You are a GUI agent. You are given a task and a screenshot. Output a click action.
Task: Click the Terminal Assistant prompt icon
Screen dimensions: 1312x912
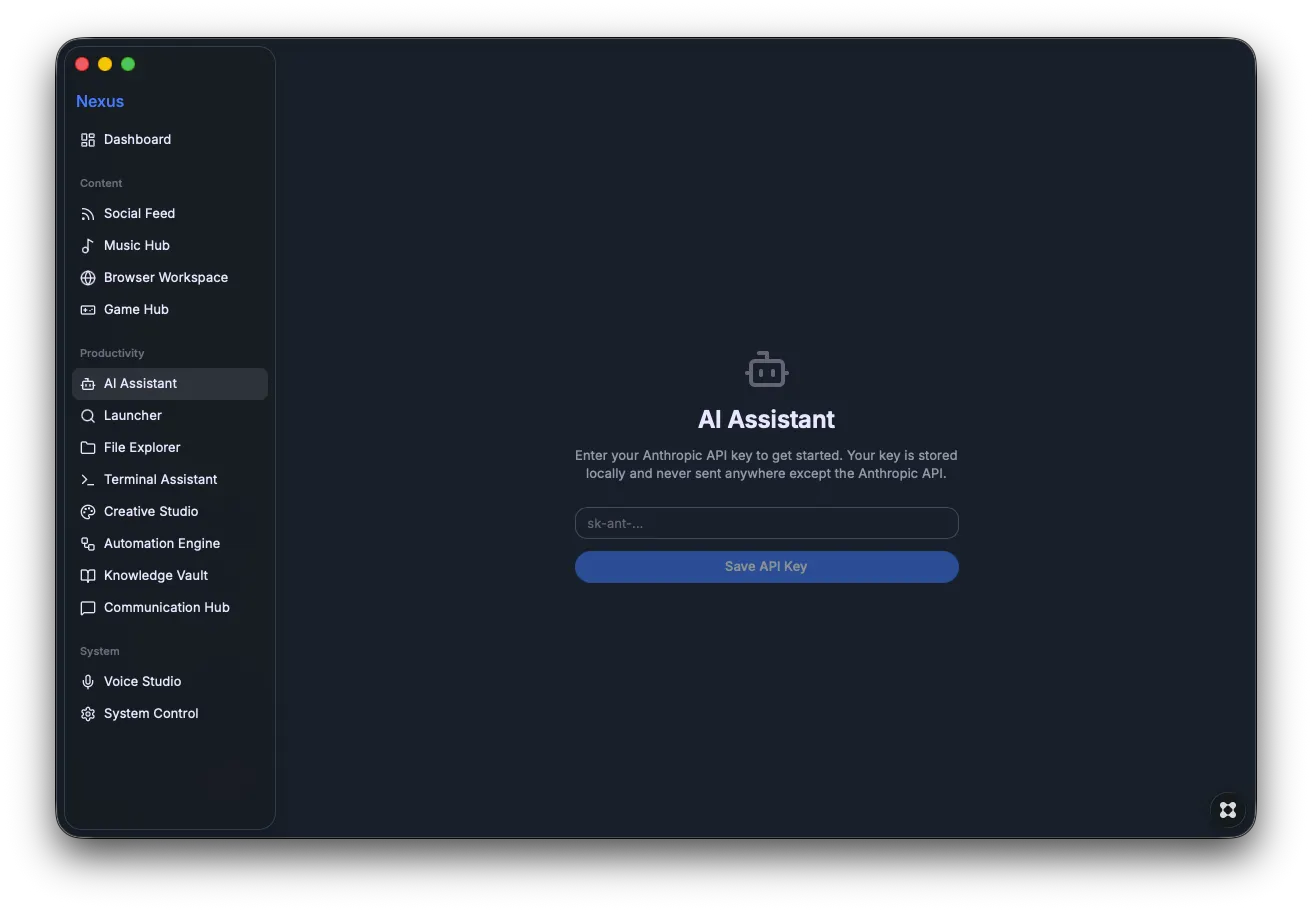click(88, 480)
